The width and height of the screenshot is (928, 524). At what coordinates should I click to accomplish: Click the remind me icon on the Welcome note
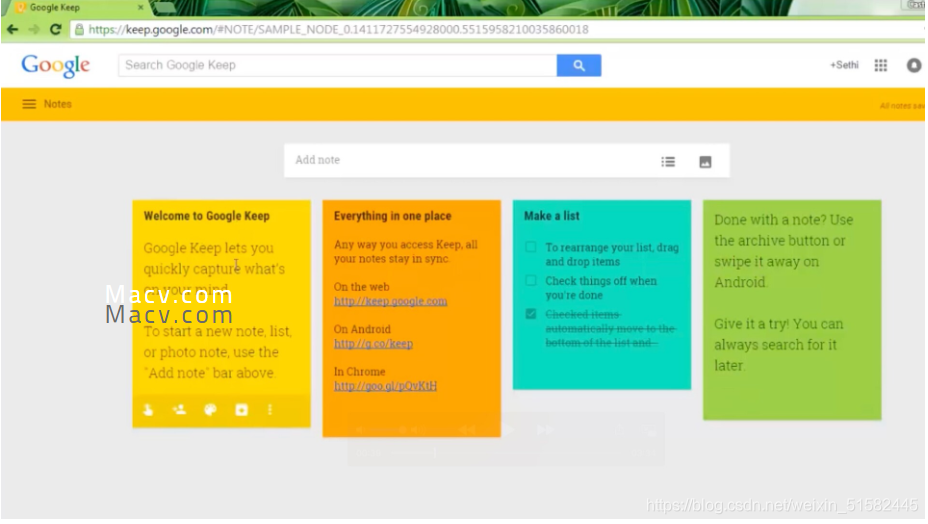(148, 410)
